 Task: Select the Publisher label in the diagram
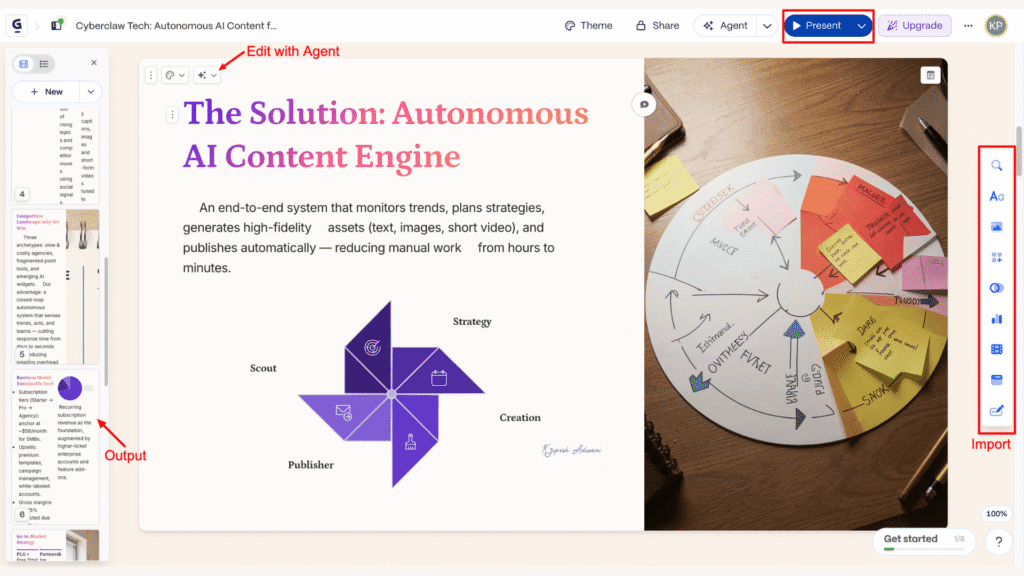point(311,465)
